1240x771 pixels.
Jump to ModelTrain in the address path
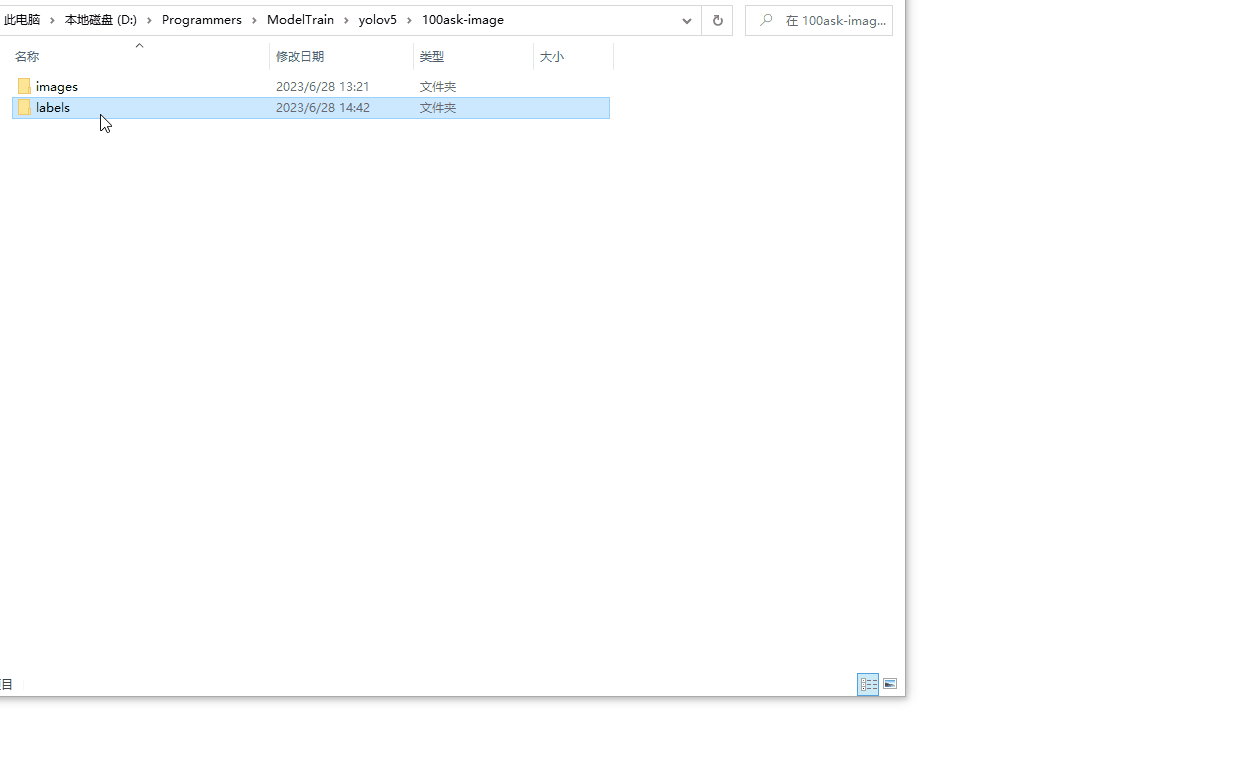pos(300,20)
